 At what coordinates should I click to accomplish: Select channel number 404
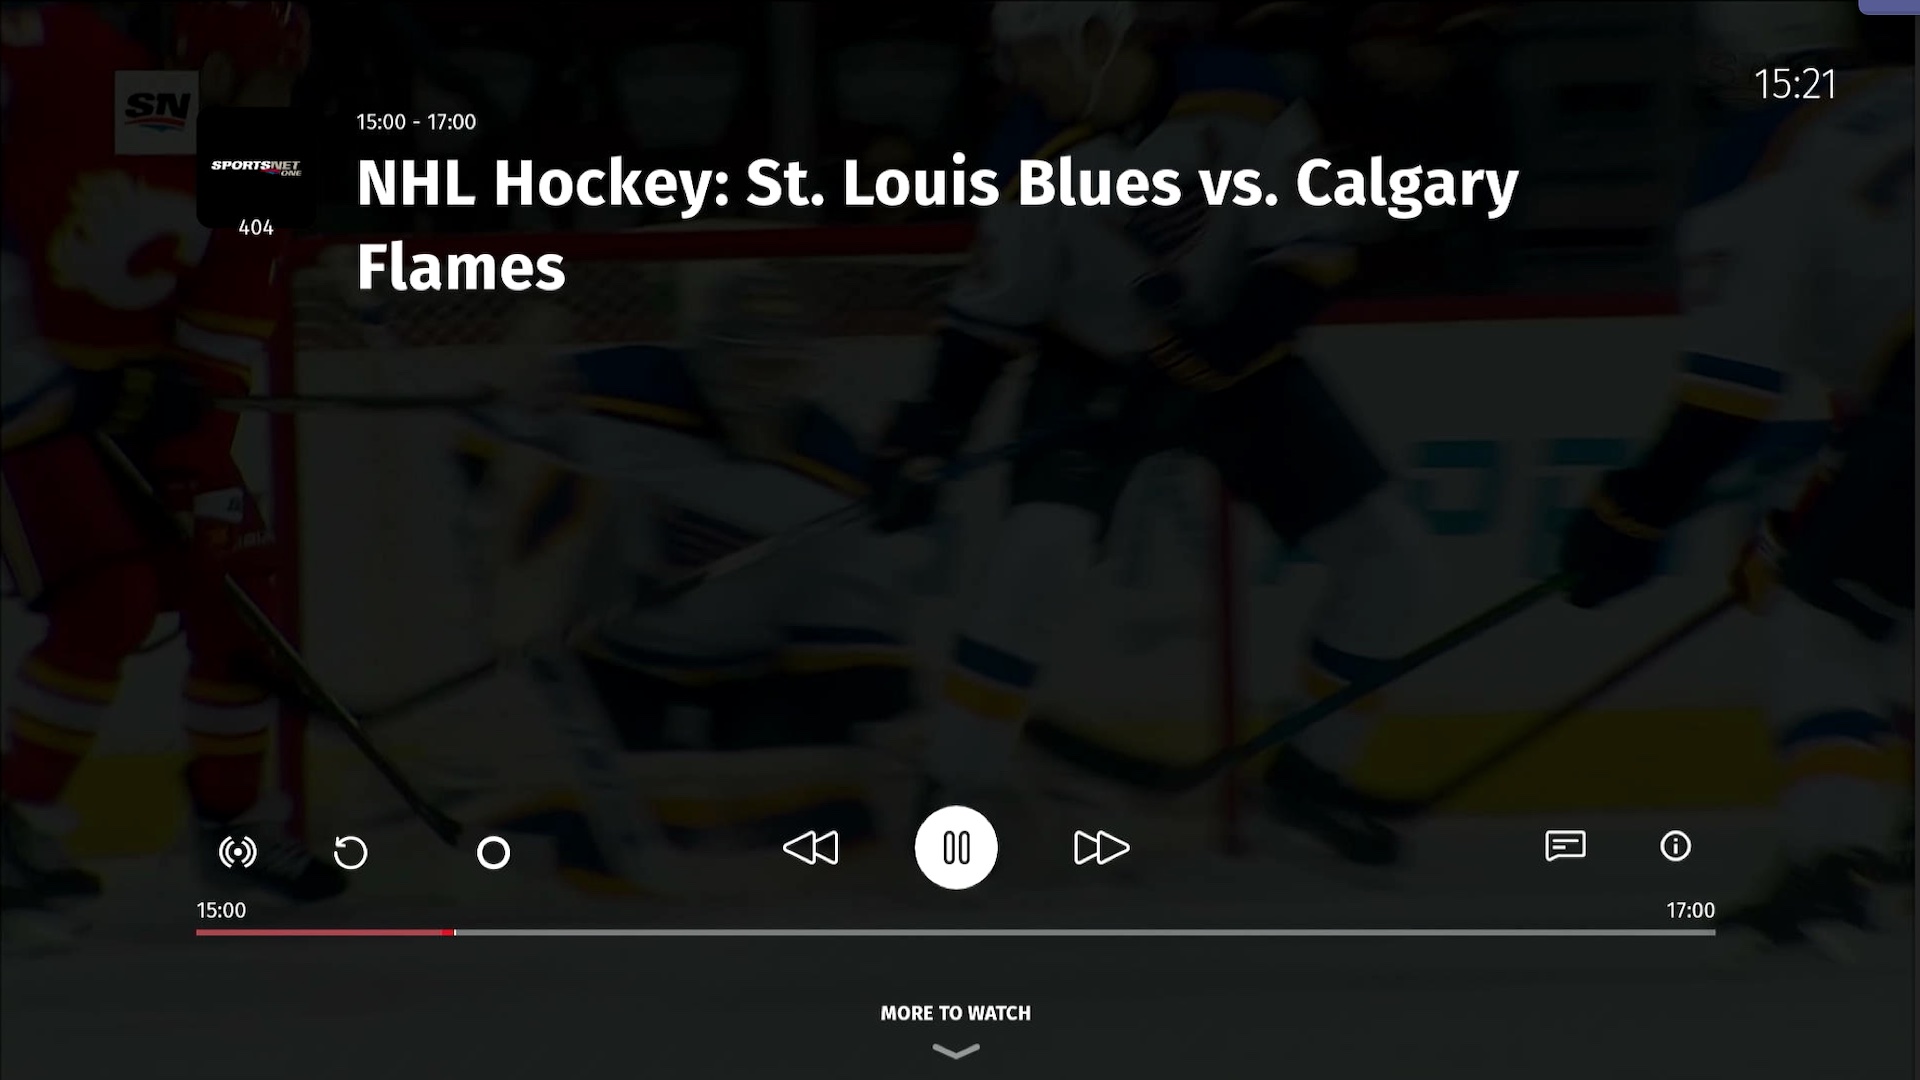coord(256,228)
